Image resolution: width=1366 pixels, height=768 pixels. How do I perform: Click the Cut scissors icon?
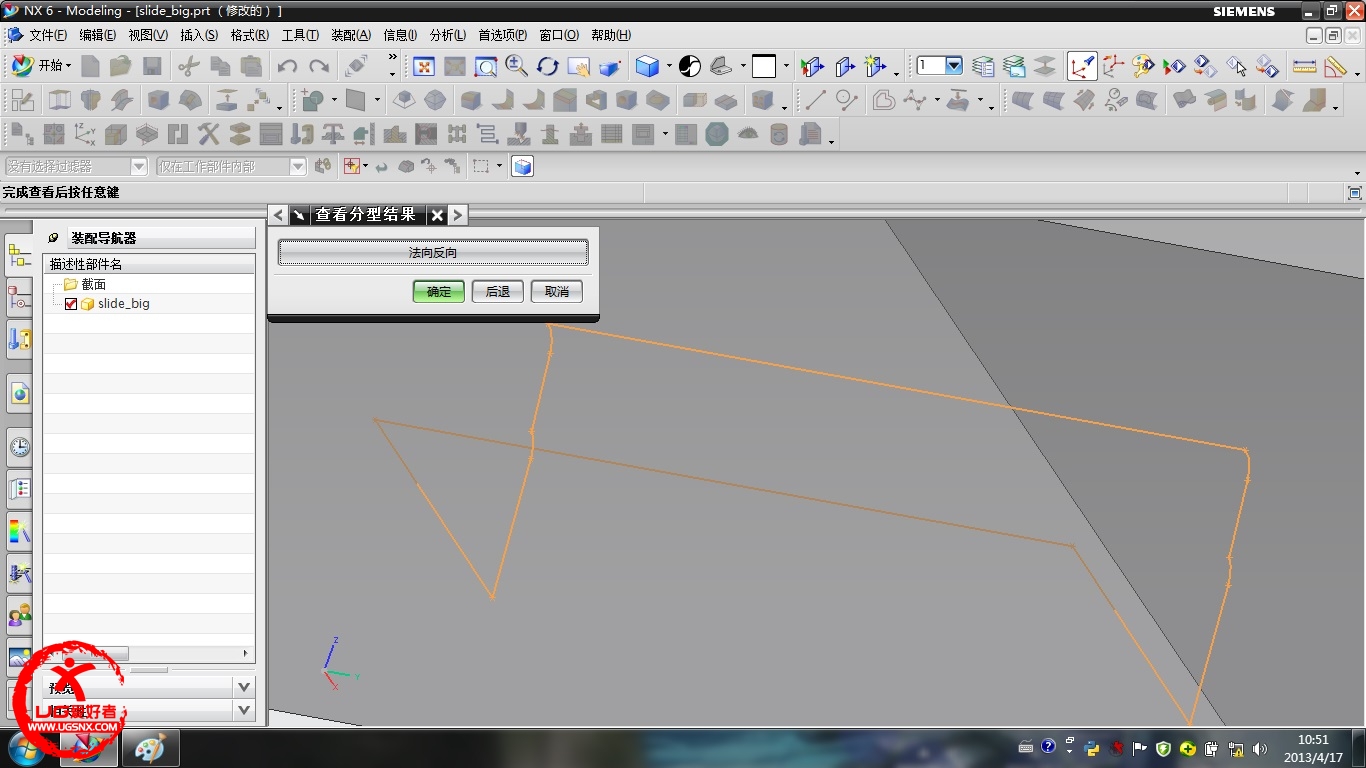coord(188,67)
